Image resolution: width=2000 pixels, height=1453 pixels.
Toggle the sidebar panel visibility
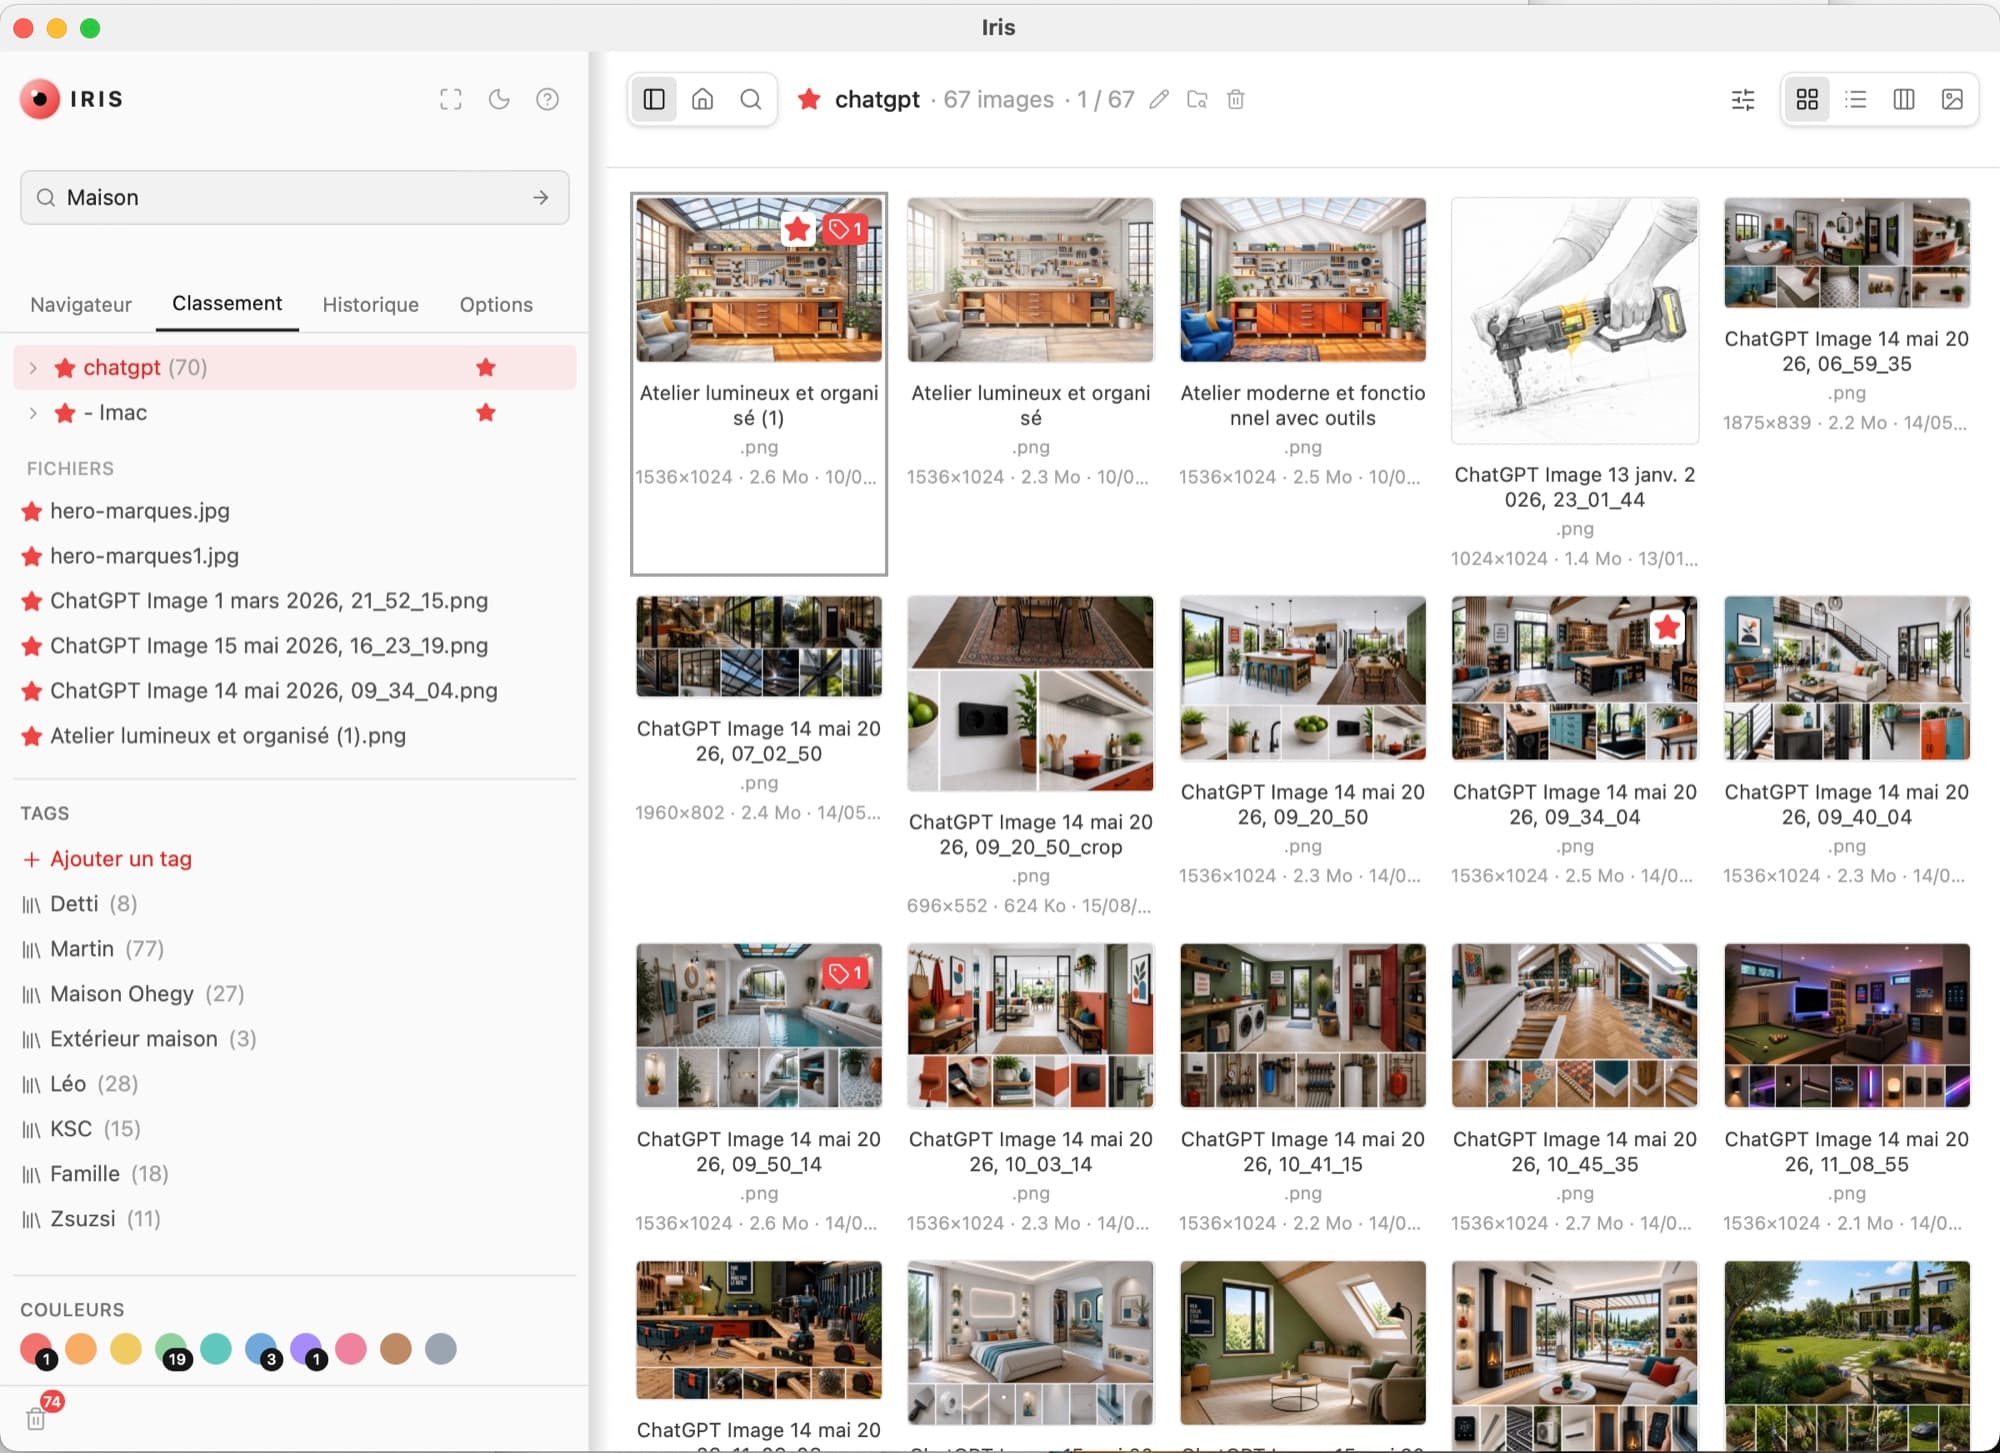pyautogui.click(x=654, y=99)
